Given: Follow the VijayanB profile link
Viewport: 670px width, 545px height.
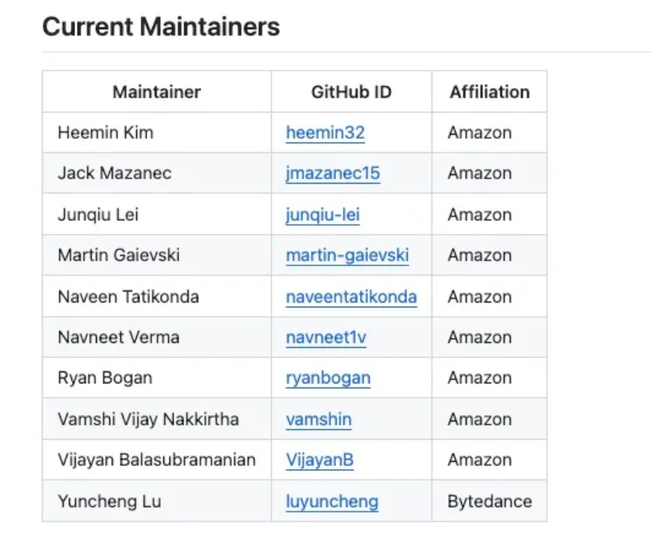Looking at the screenshot, I should 319,460.
